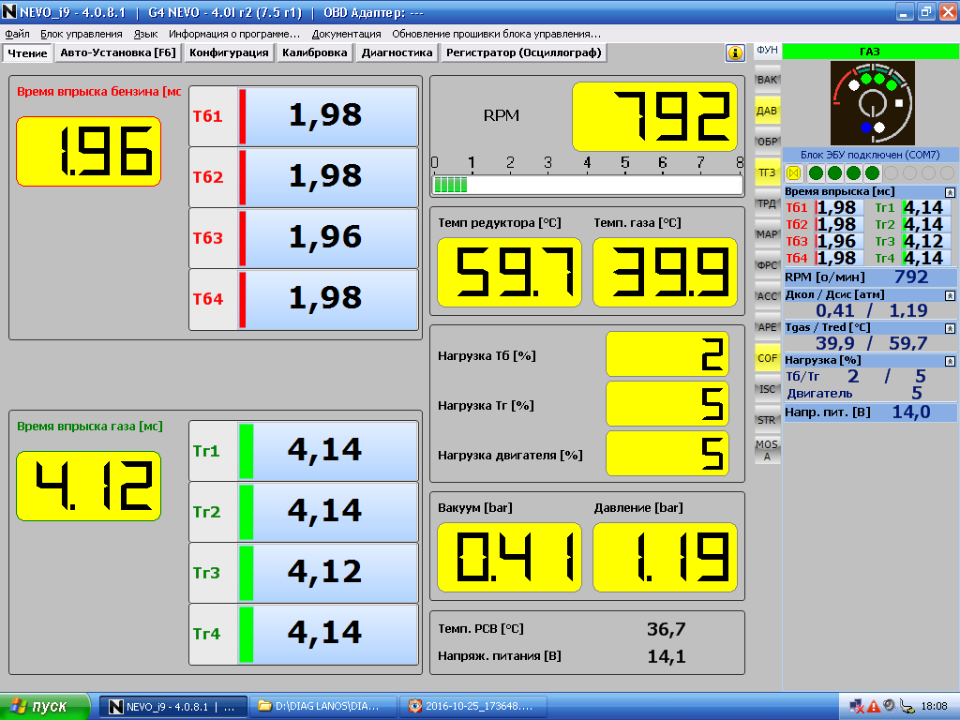
Task: Click the yellow info icon near tabs
Action: click(735, 53)
